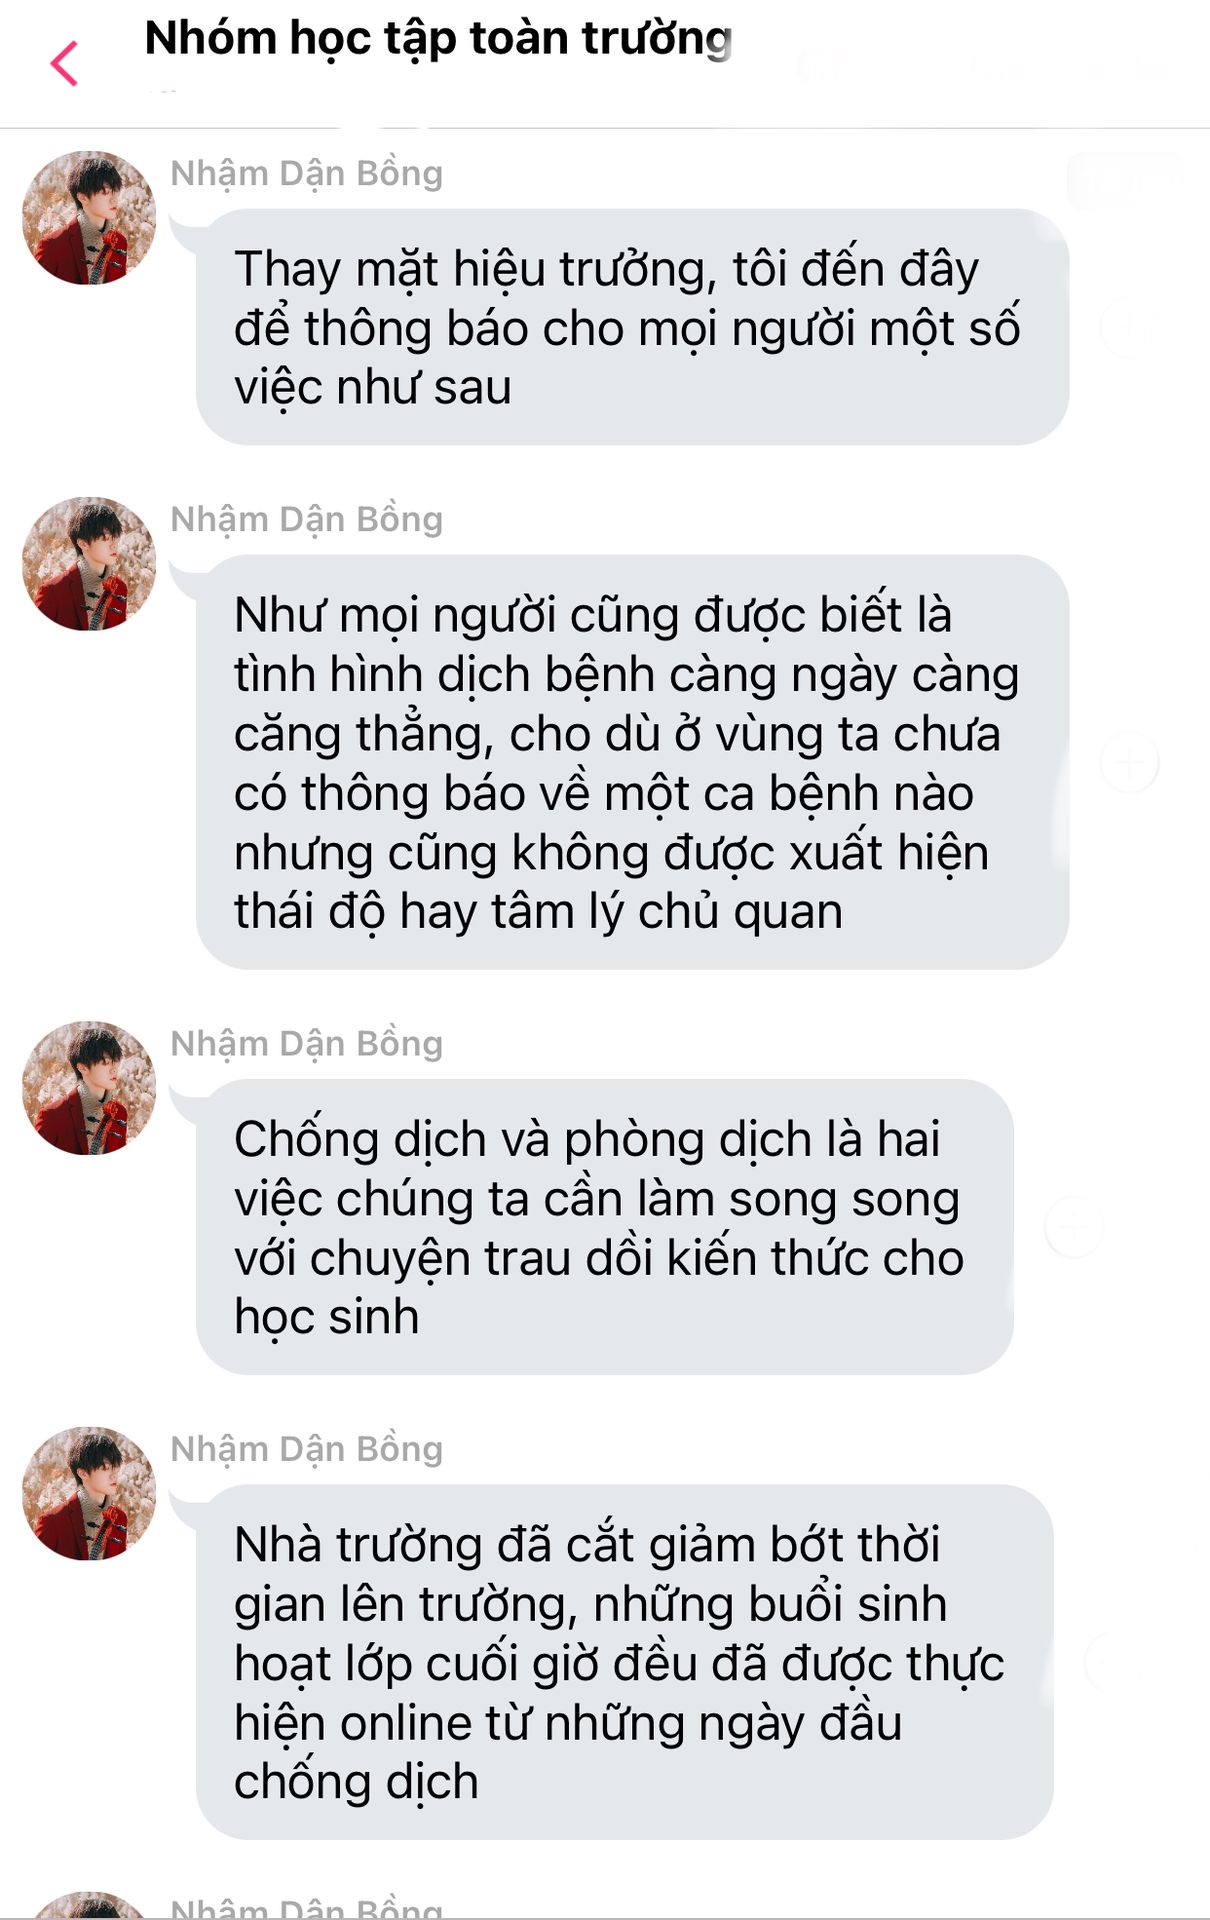Open avatar beside 'Nhà trường đã cắt giảm' message

(89, 1494)
